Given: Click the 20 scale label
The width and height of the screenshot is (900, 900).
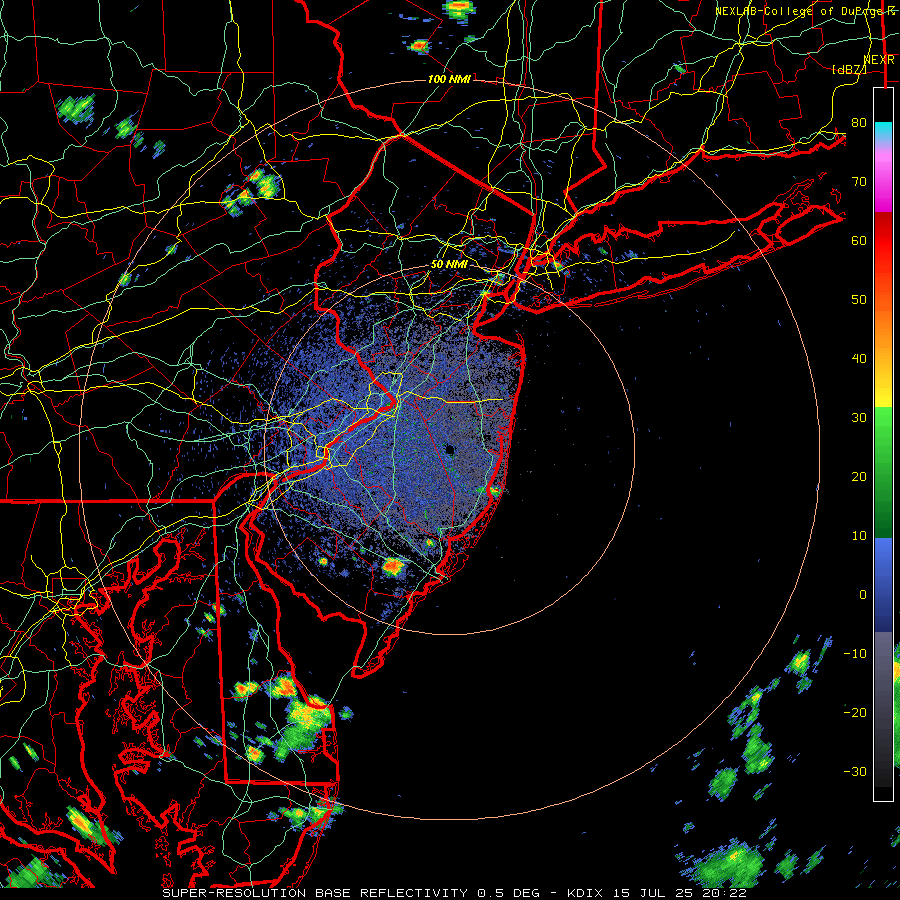Looking at the screenshot, I should 859,476.
